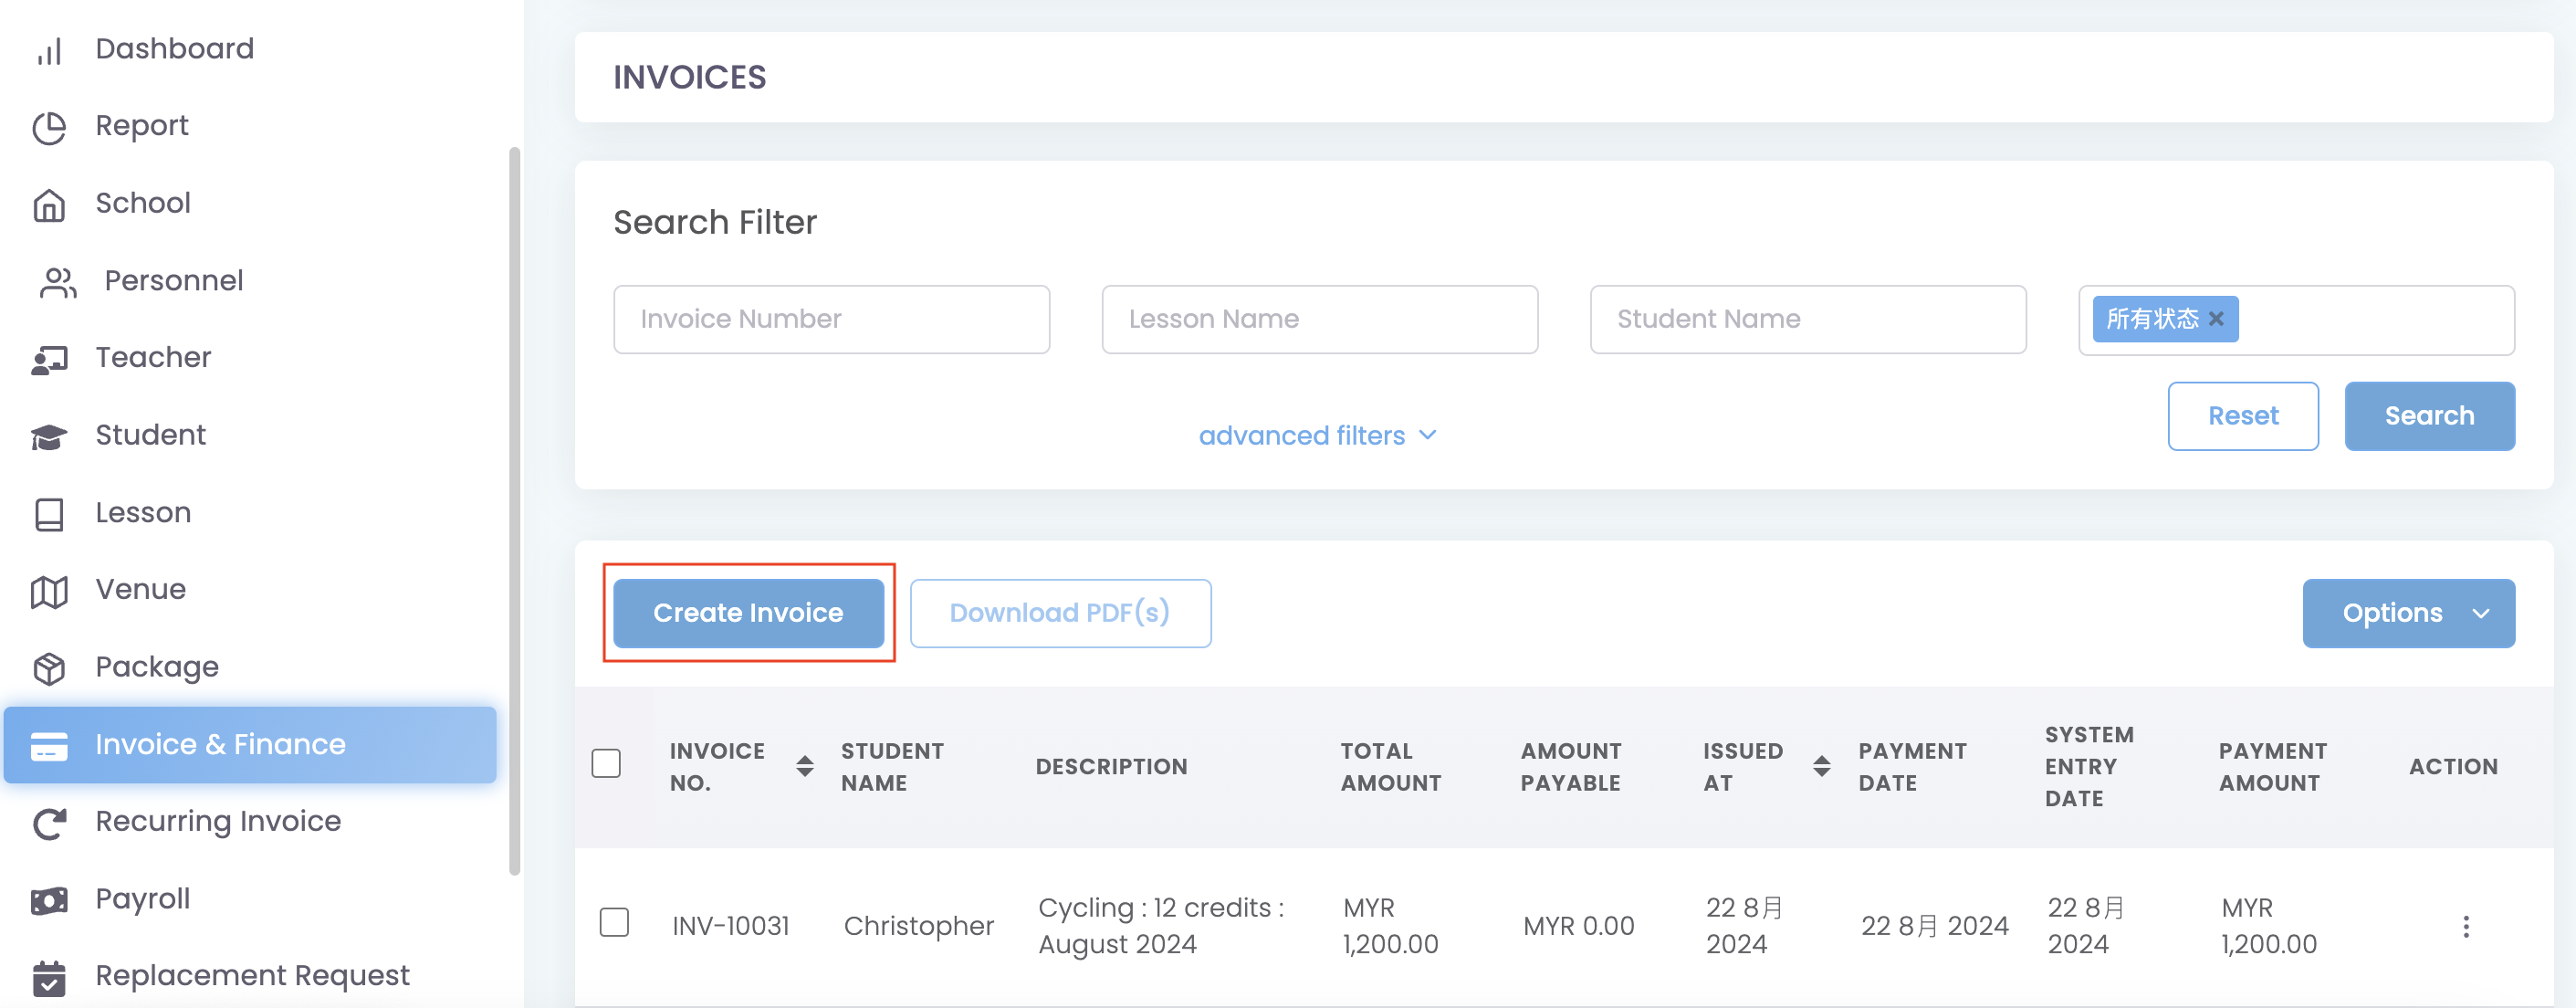This screenshot has width=2576, height=1008.
Task: Go to Replacement Request menu item
Action: pyautogui.click(x=252, y=975)
